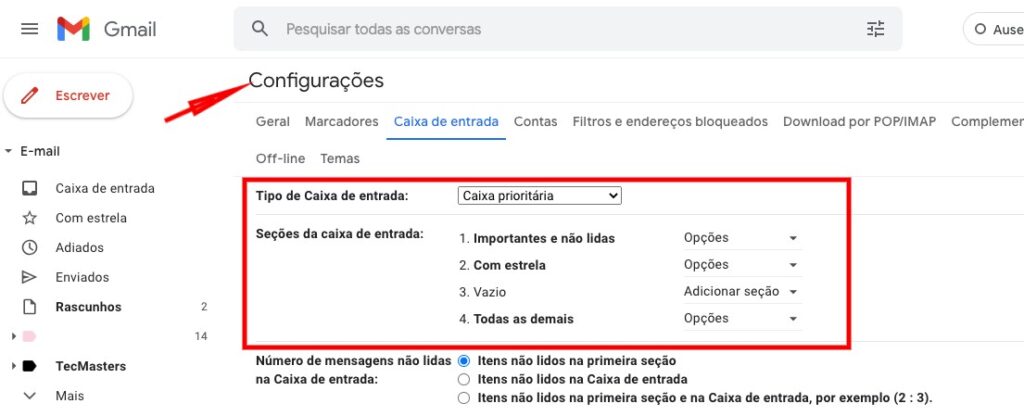Click the Gmail logo

(107, 29)
